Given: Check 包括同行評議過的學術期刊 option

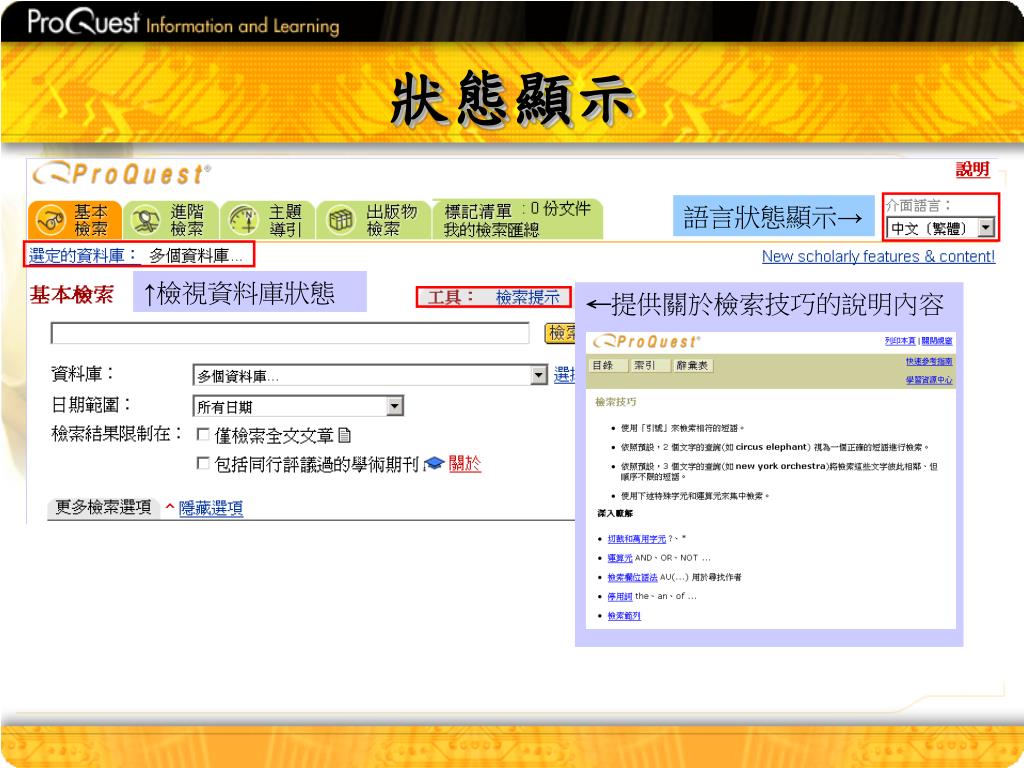Looking at the screenshot, I should click(203, 463).
